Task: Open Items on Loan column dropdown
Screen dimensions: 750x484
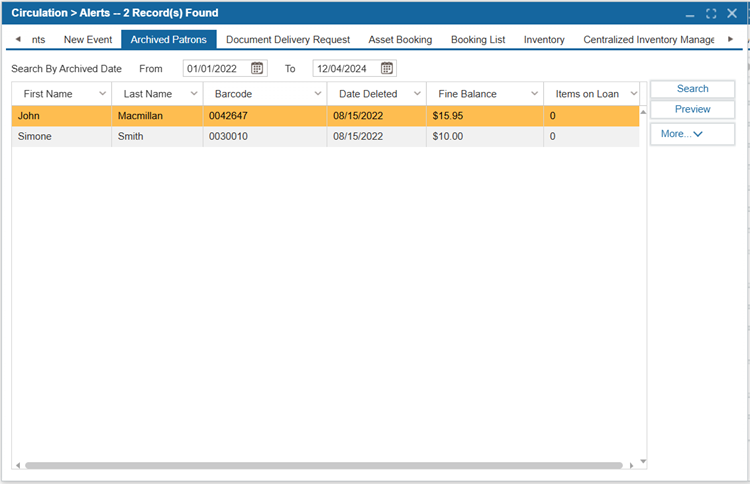Action: (x=634, y=94)
